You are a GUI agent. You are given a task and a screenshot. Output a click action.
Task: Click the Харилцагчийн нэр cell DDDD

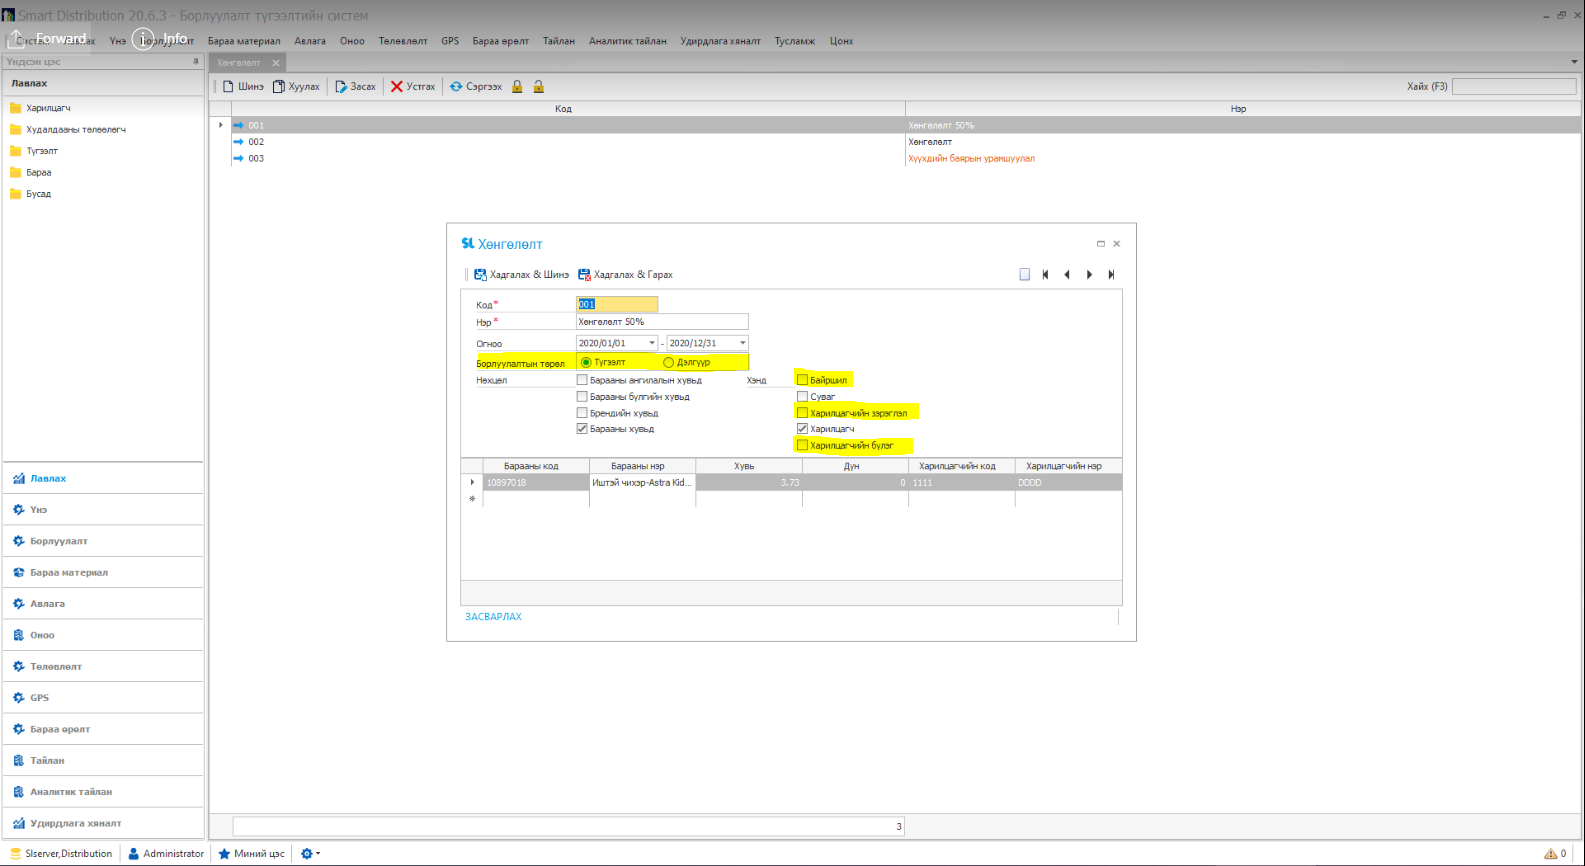1068,482
